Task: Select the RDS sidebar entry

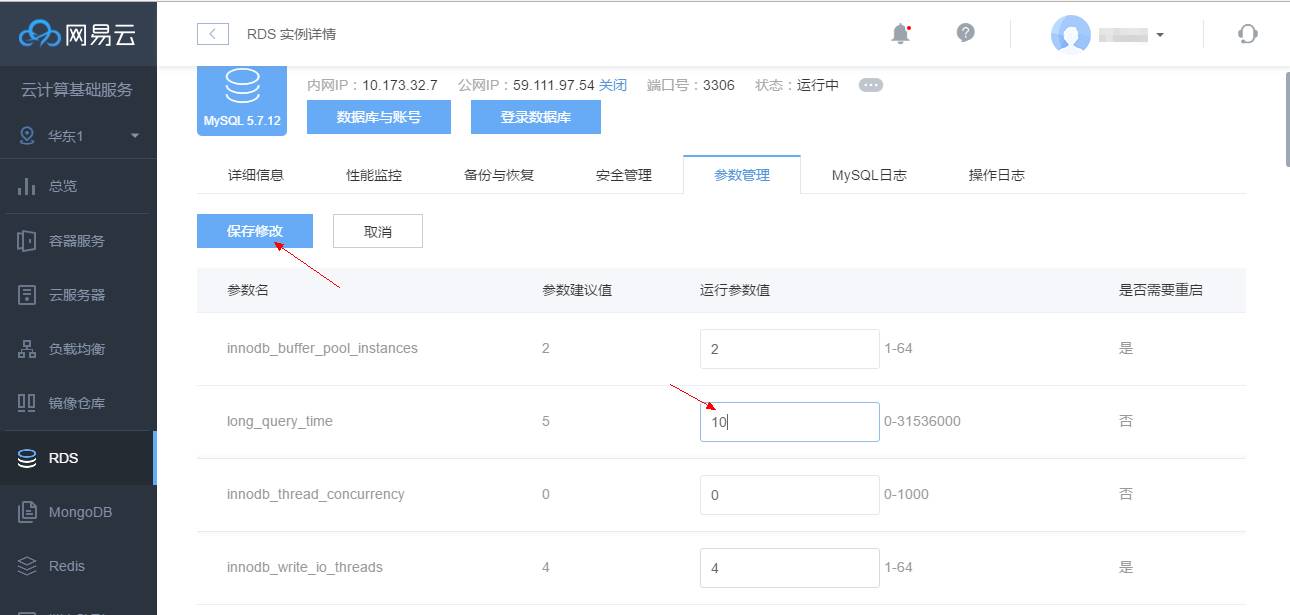Action: [60, 457]
